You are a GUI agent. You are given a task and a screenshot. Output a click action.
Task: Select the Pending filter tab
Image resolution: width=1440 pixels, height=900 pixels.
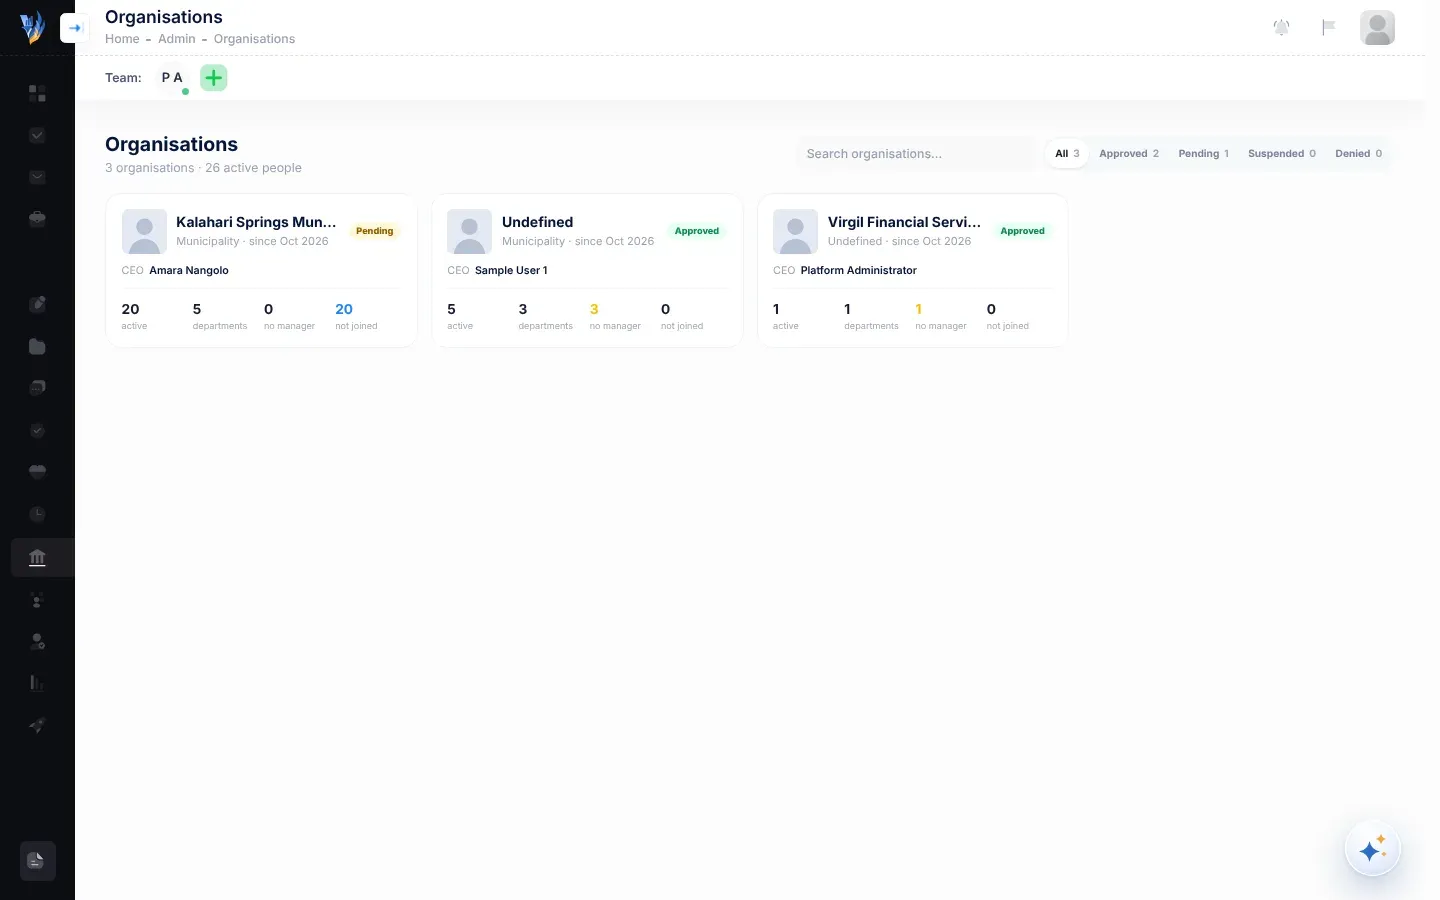1203,154
